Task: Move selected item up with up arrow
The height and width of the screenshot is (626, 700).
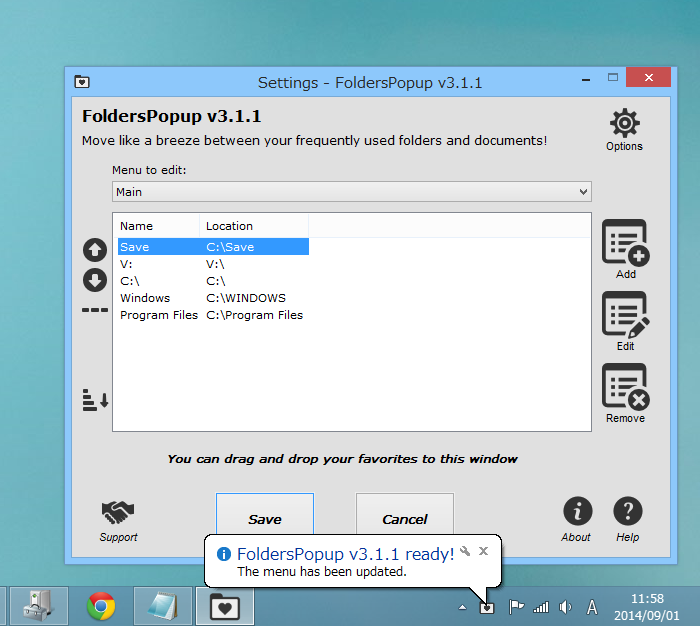Action: (95, 250)
